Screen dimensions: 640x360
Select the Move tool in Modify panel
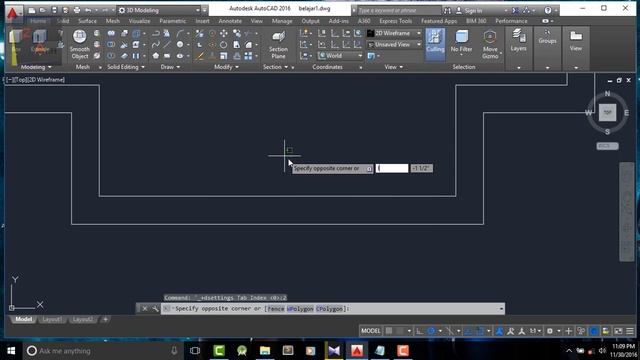224,33
